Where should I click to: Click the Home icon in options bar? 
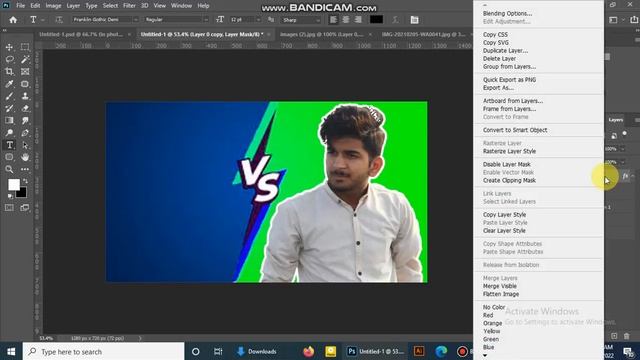13,20
